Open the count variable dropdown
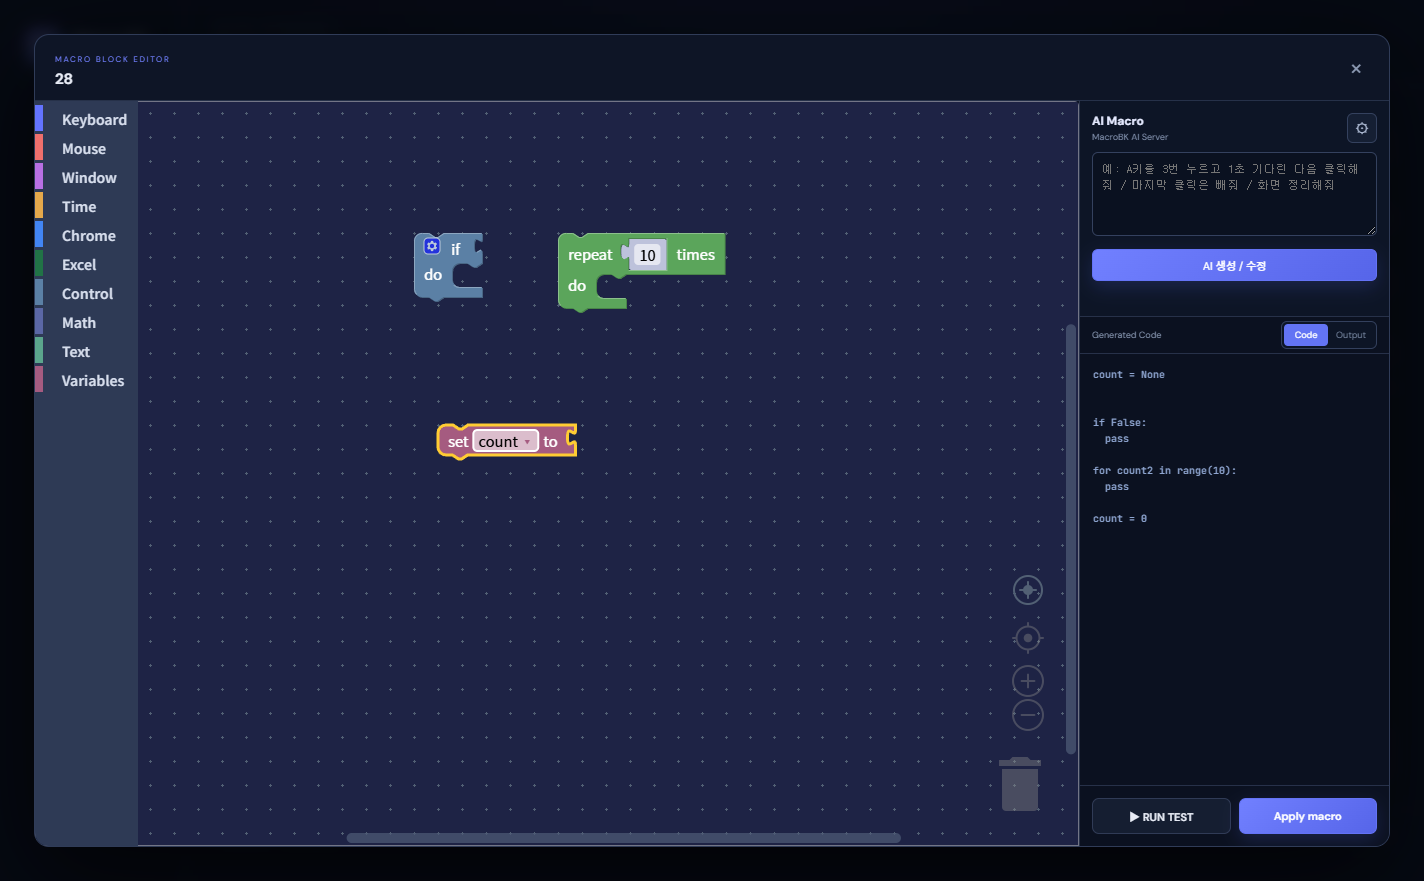 point(505,441)
